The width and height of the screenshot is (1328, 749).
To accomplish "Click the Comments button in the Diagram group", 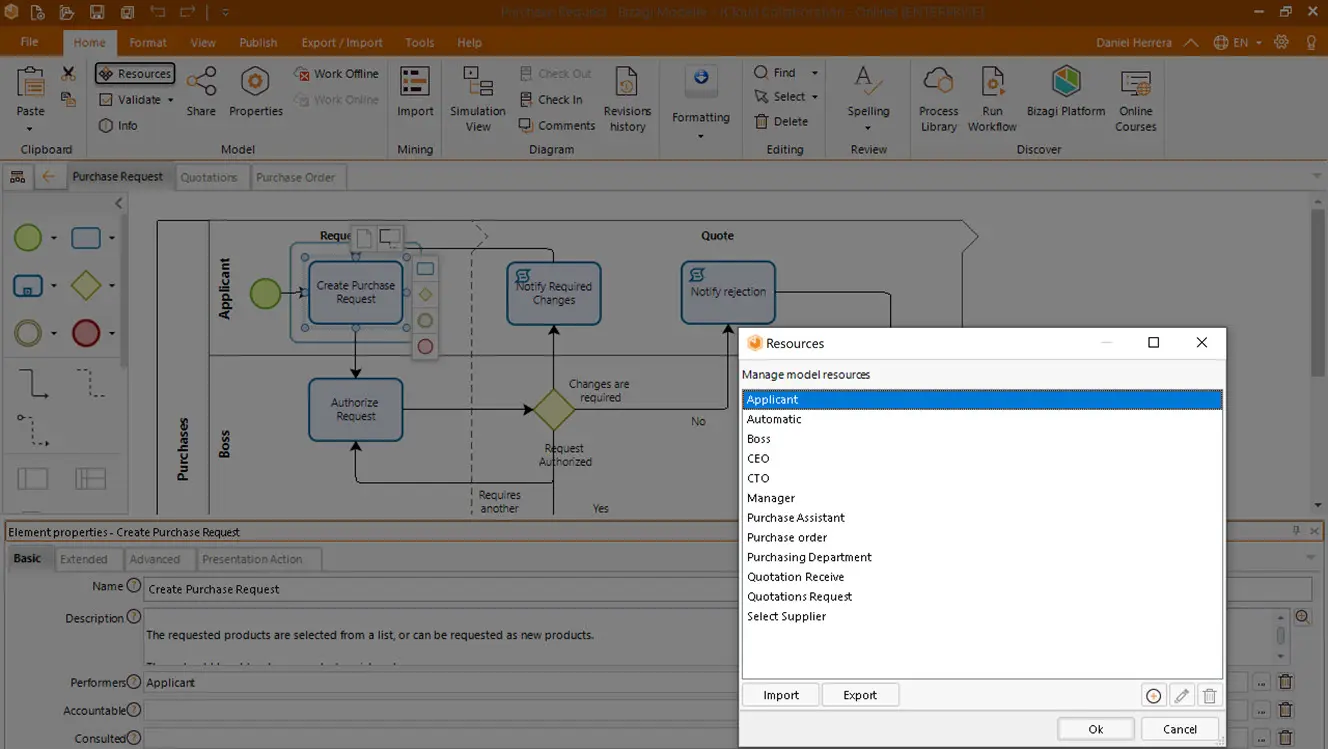I will [557, 126].
